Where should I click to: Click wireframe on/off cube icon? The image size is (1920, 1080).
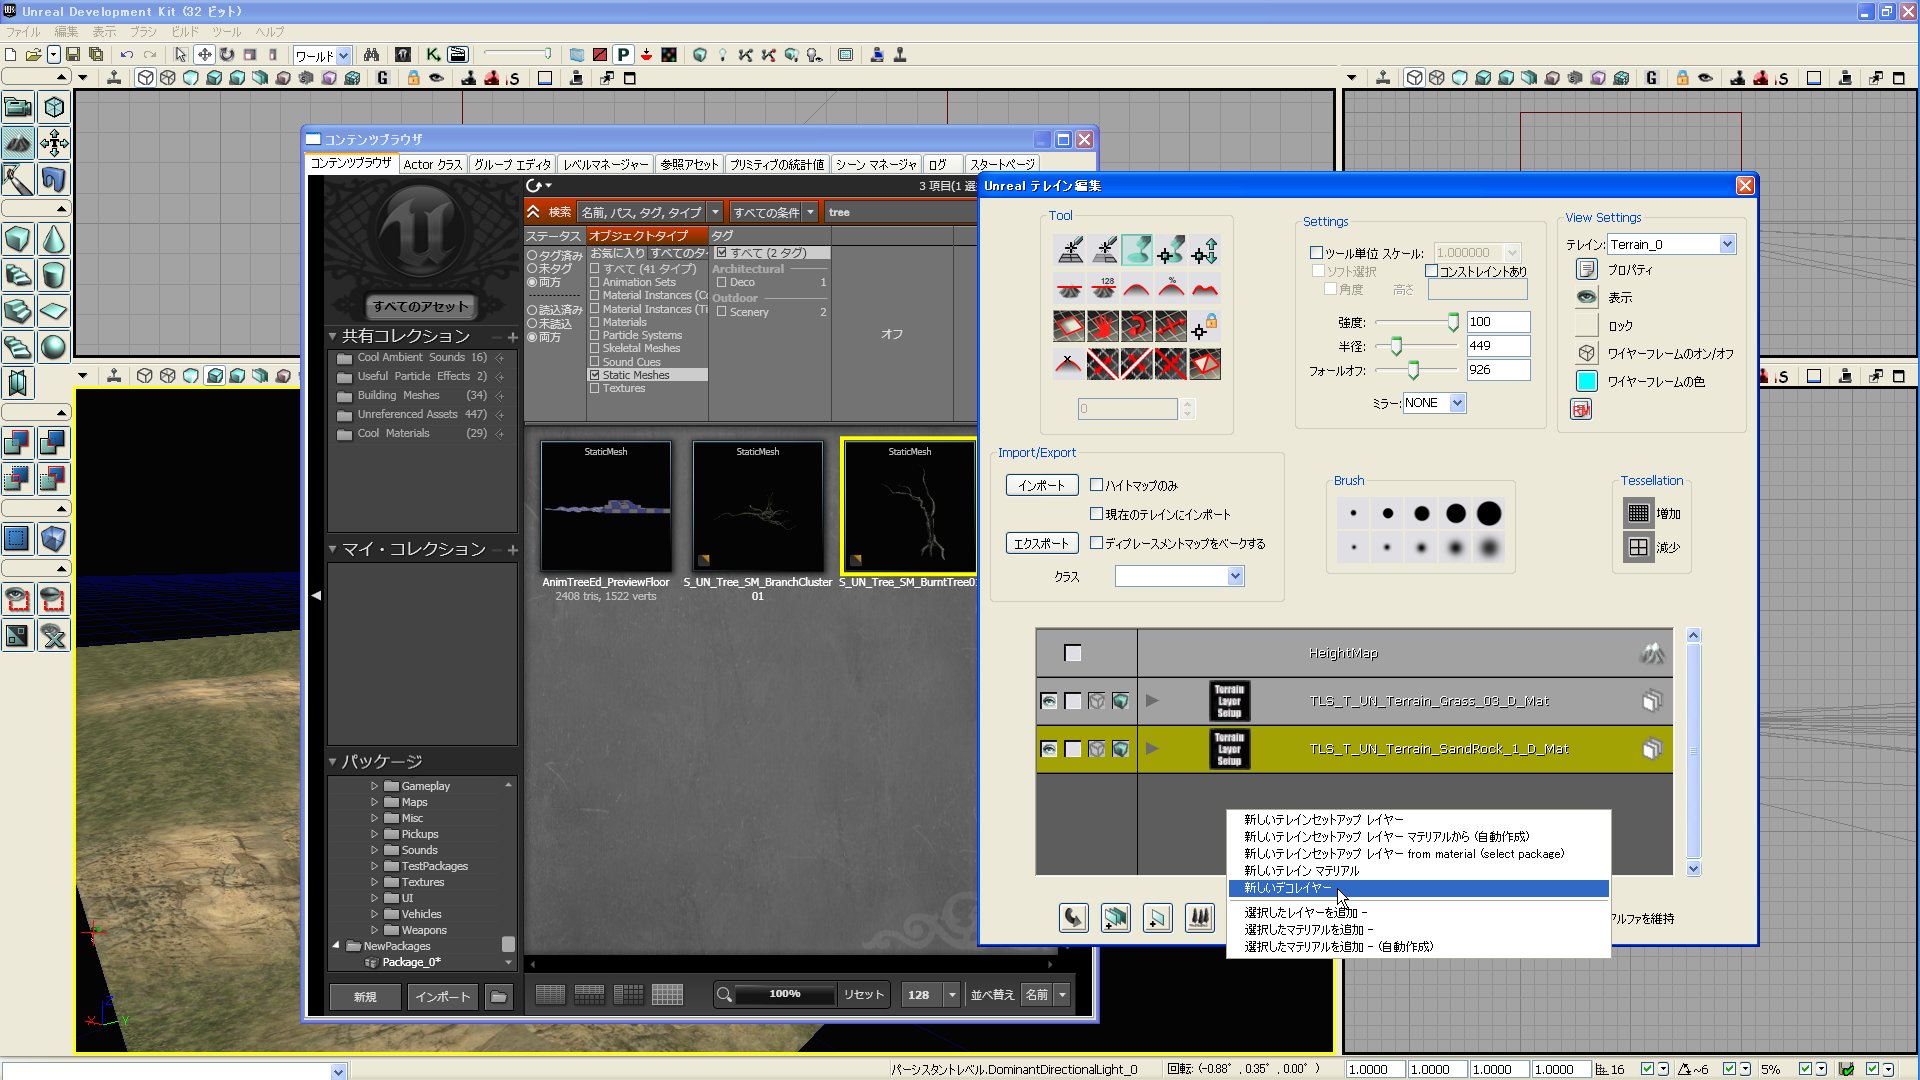tap(1586, 353)
